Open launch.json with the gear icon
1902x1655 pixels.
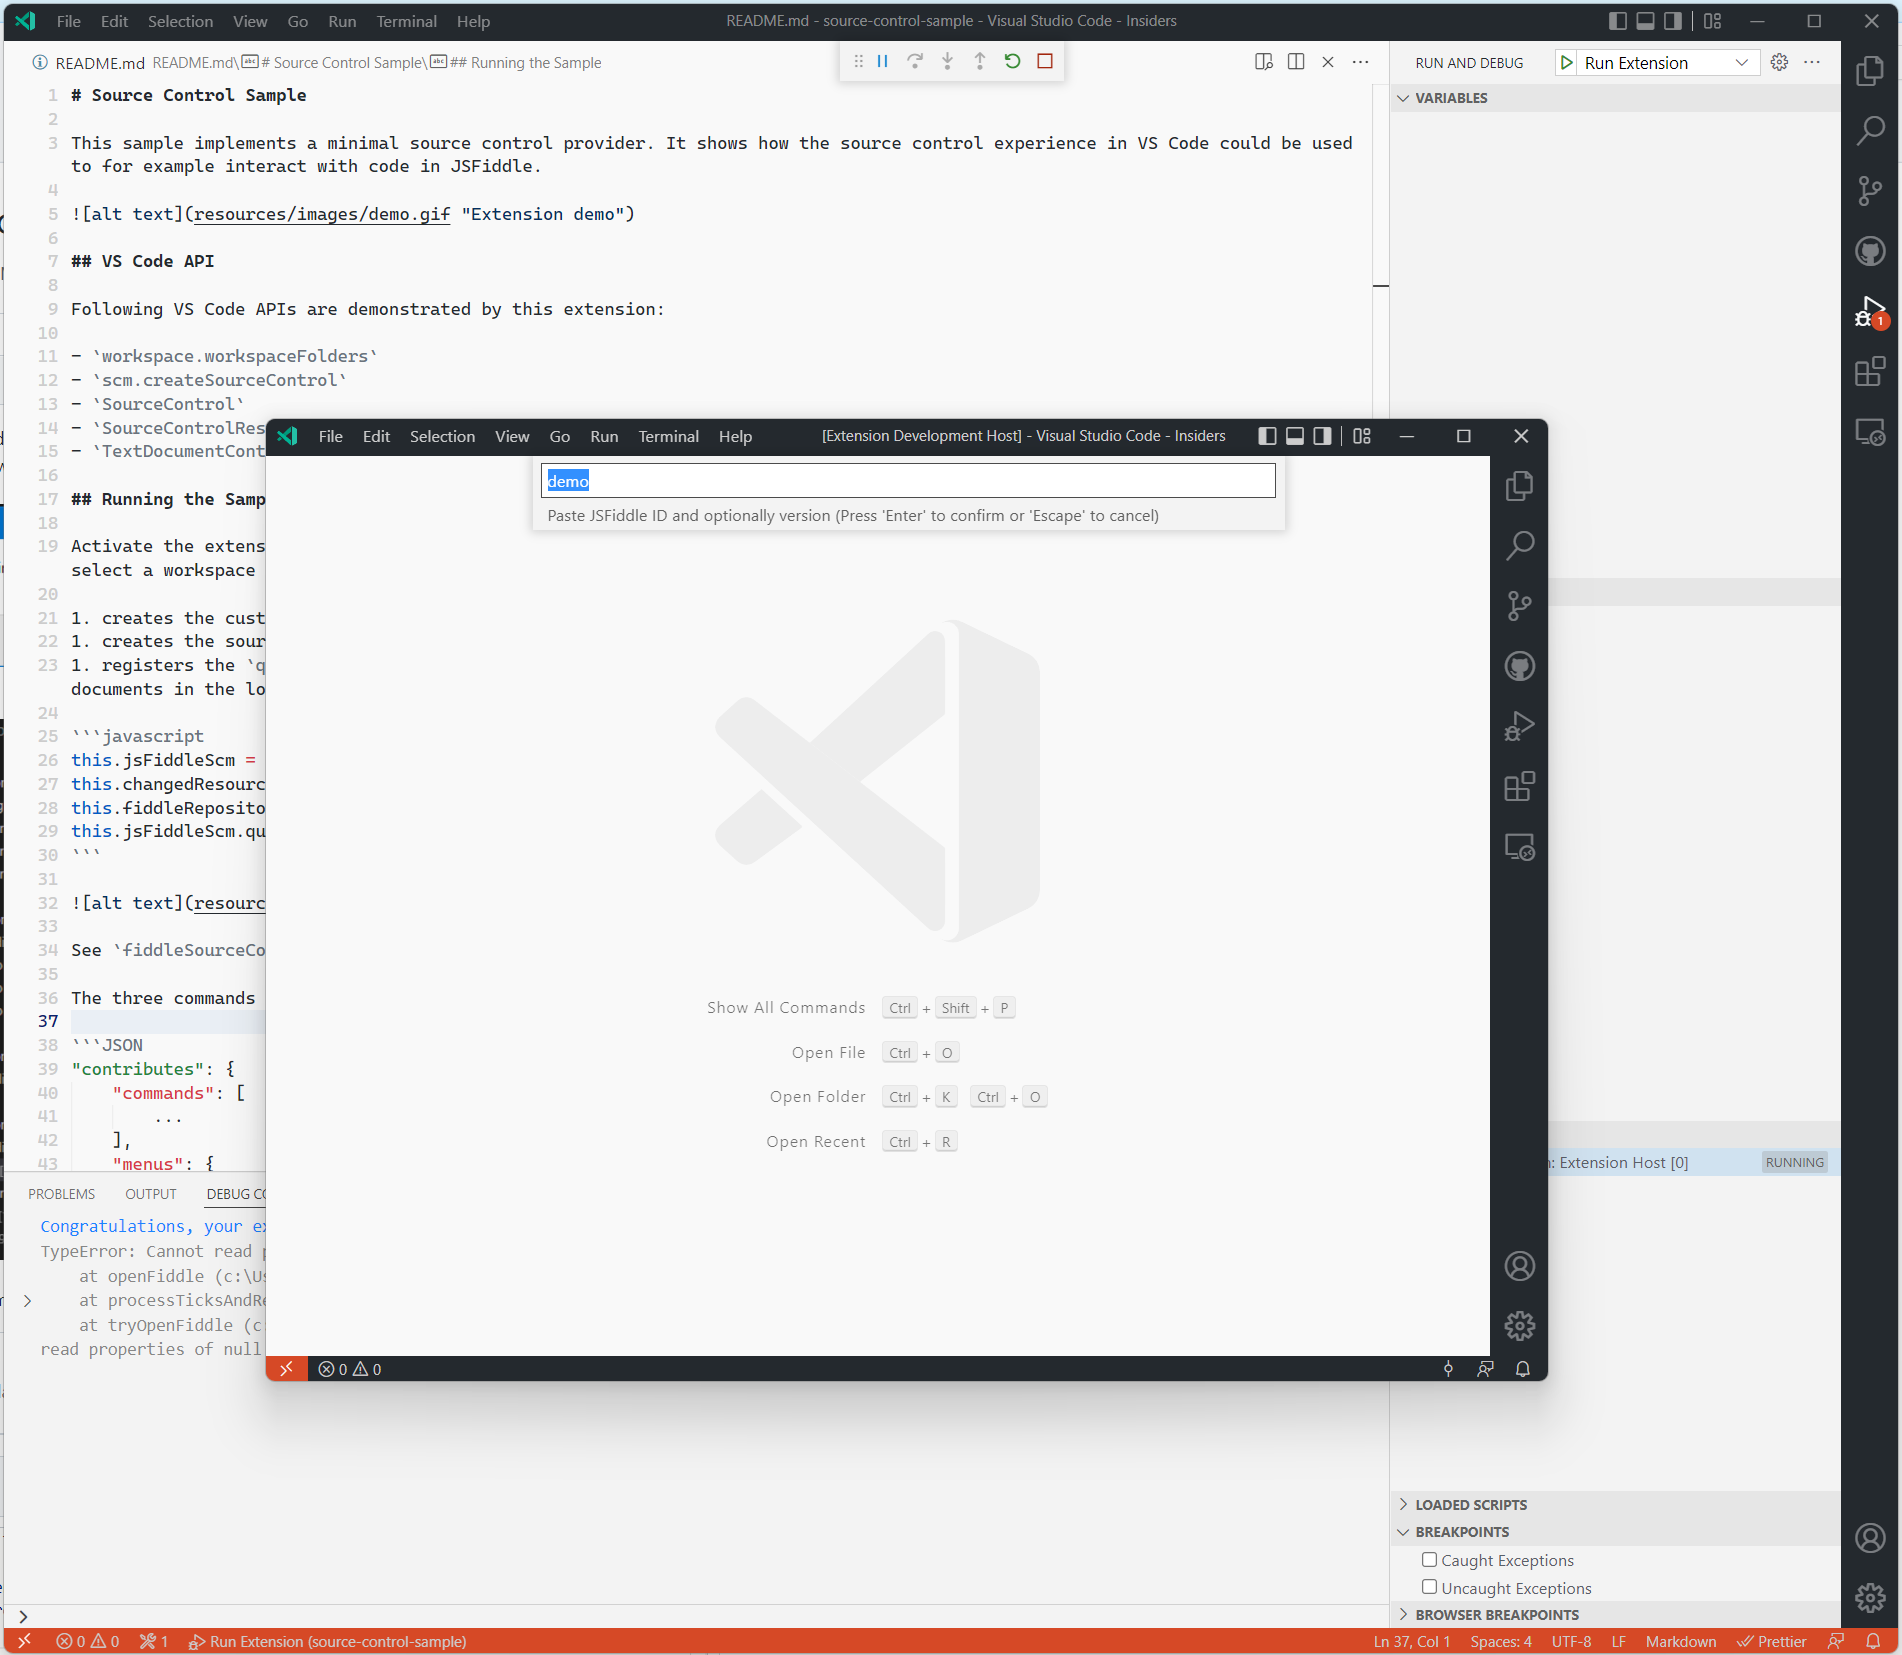point(1779,62)
